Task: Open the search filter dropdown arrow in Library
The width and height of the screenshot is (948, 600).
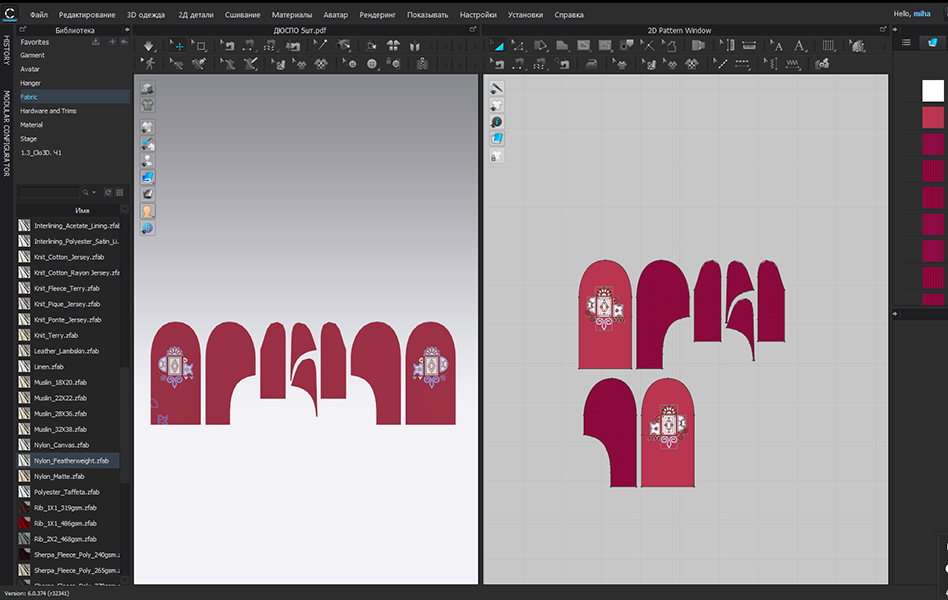Action: (x=94, y=192)
